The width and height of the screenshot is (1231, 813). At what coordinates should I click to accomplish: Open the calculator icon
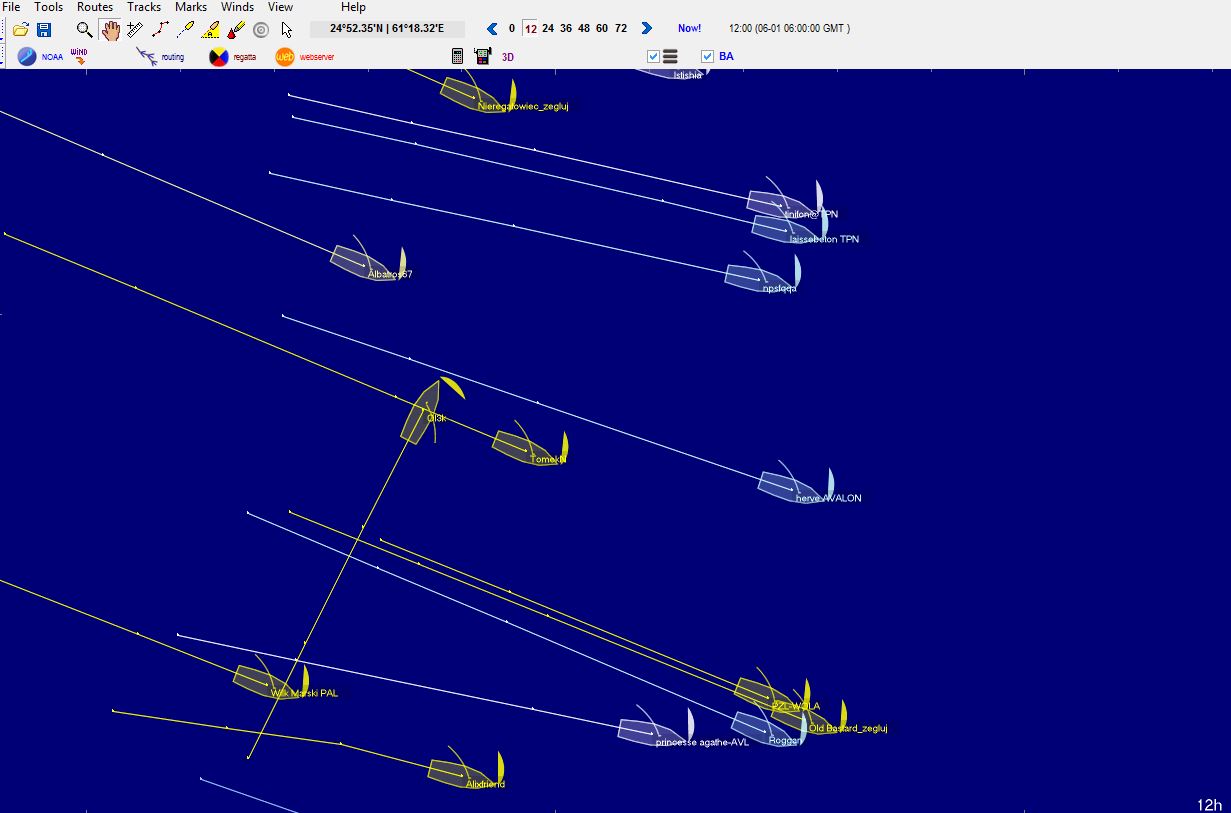coord(458,57)
